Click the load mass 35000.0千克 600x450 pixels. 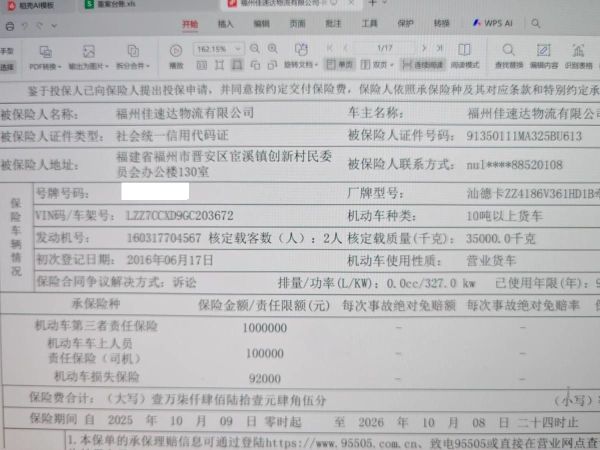pyautogui.click(x=501, y=239)
